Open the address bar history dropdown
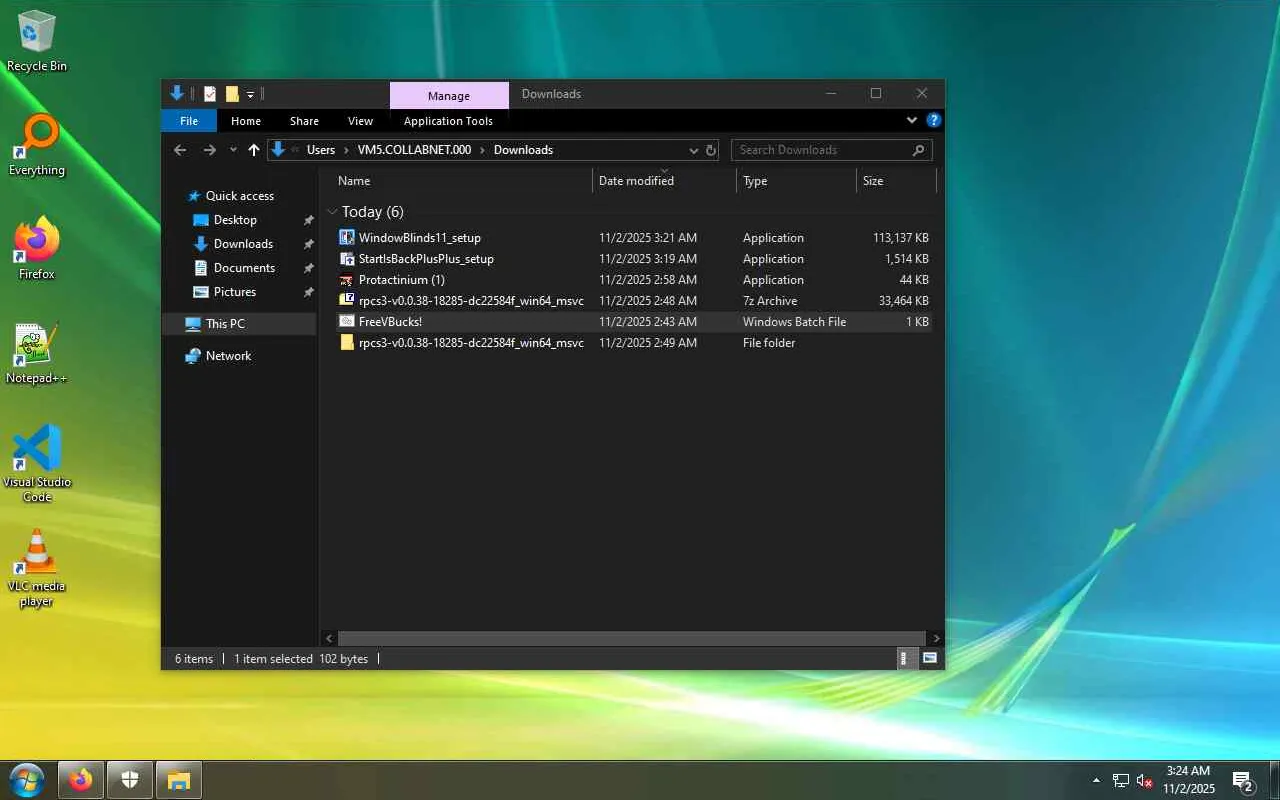This screenshot has height=800, width=1280. (x=694, y=150)
